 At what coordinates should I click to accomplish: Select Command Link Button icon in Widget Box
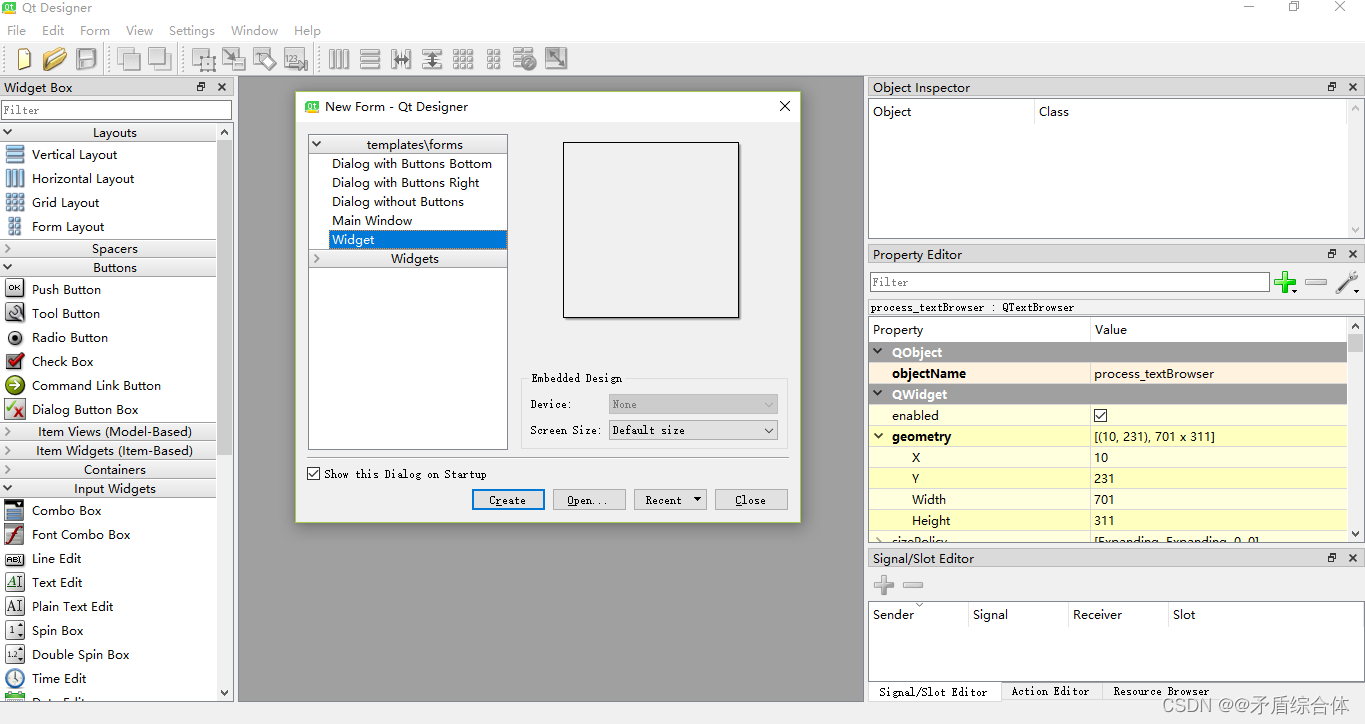tap(15, 385)
